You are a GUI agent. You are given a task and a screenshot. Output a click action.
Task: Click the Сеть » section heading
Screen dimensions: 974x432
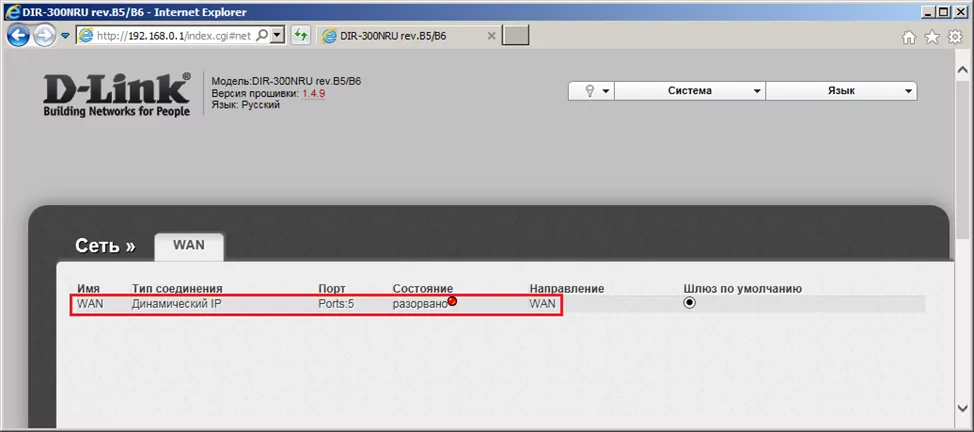click(105, 246)
